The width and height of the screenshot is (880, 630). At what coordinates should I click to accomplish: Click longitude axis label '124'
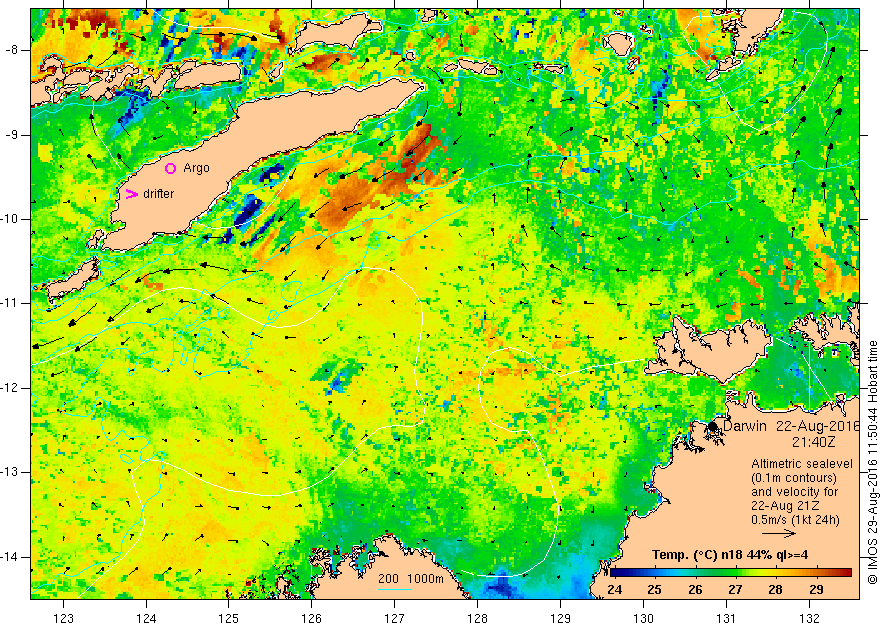146,619
